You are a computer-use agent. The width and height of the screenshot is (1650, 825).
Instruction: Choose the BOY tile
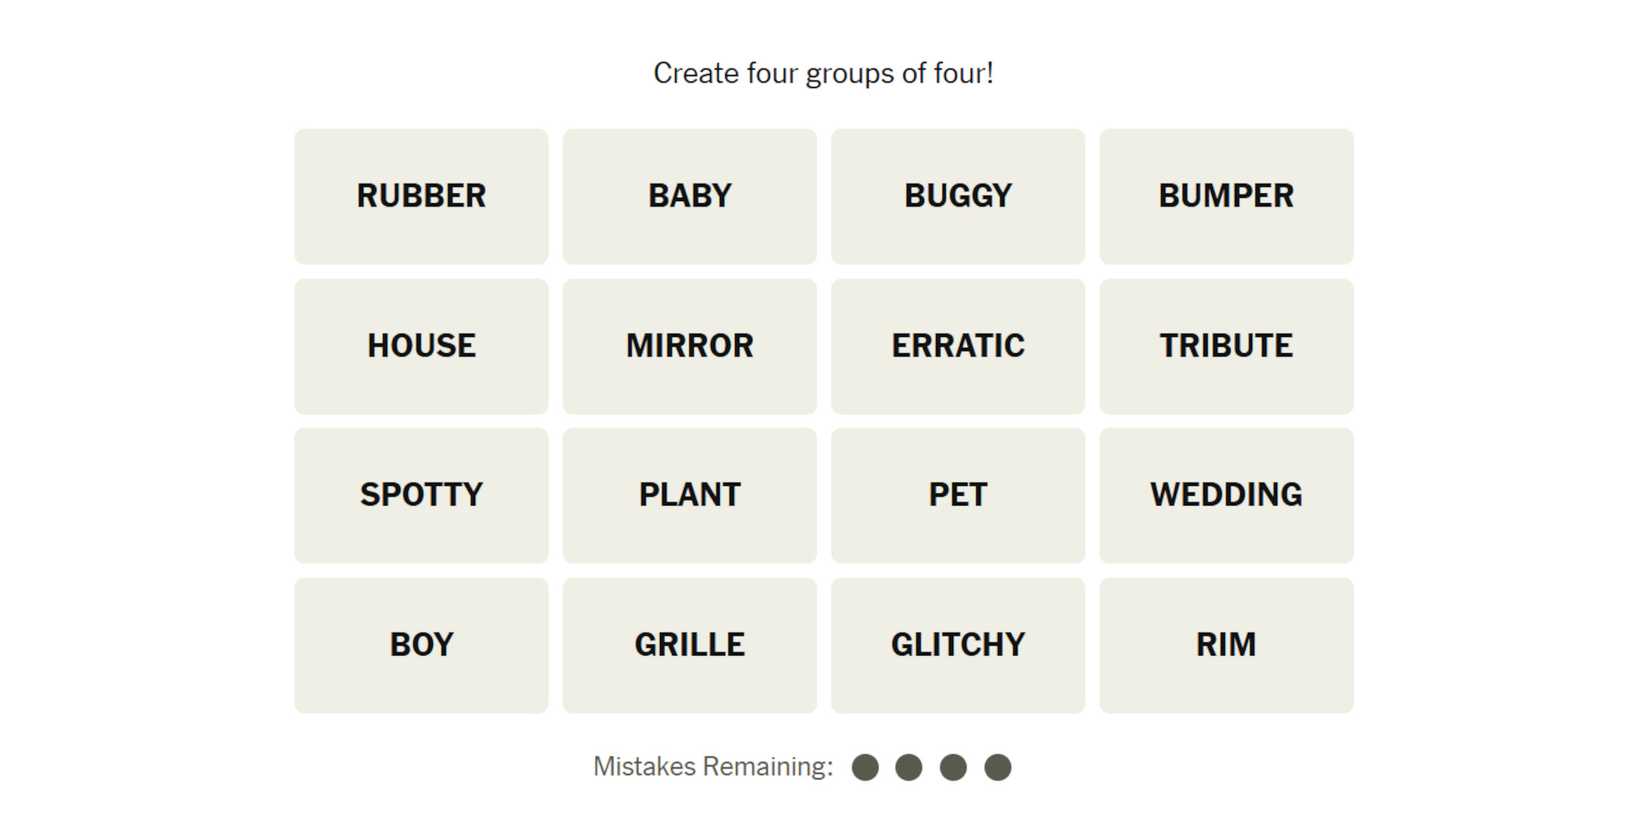pyautogui.click(x=421, y=645)
